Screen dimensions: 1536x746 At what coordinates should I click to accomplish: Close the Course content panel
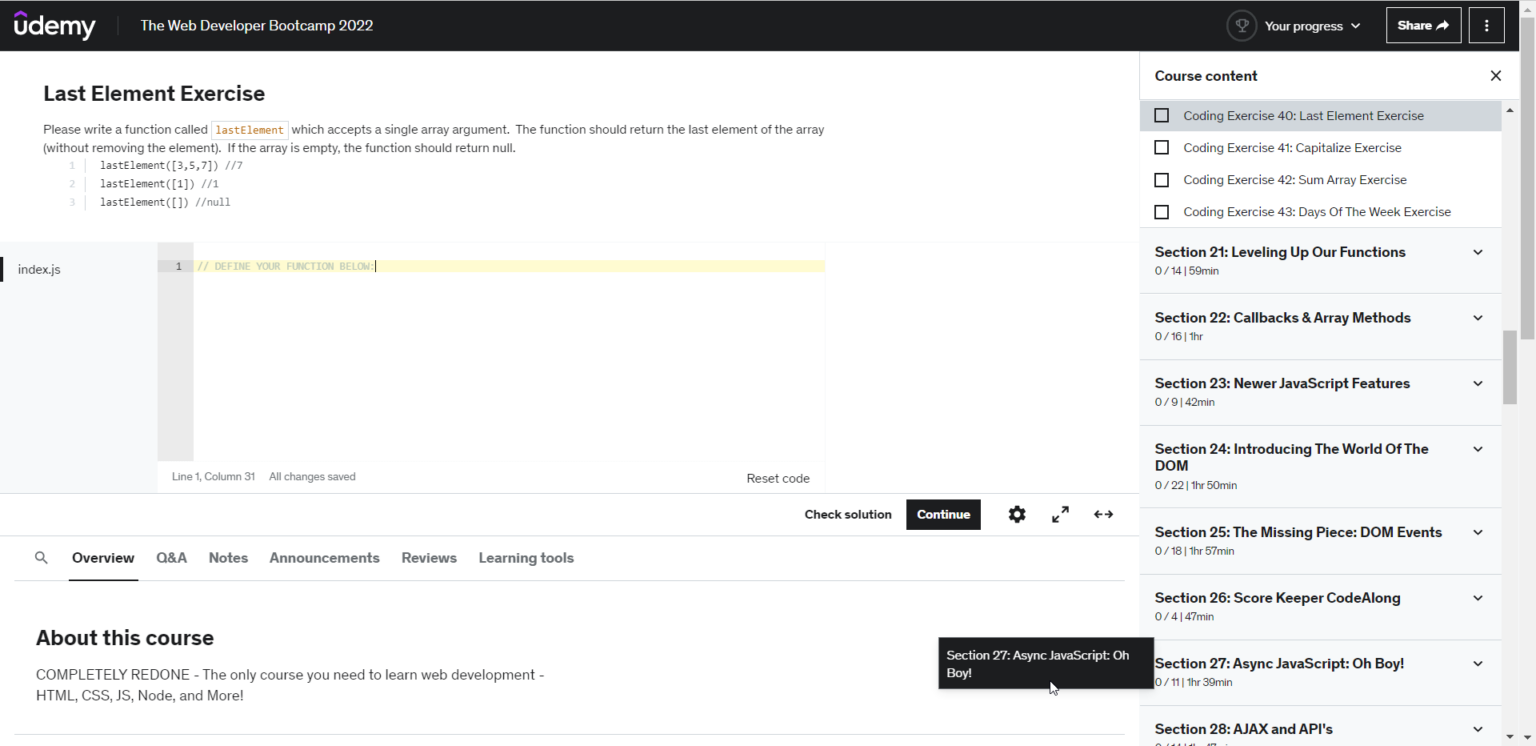[x=1495, y=76]
